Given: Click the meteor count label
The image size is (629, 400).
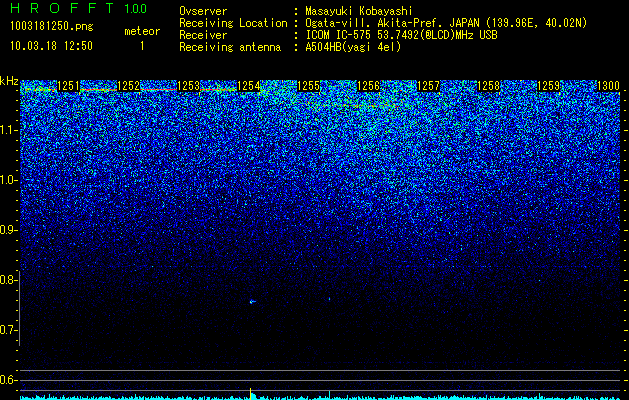Looking at the screenshot, I should click(142, 31).
